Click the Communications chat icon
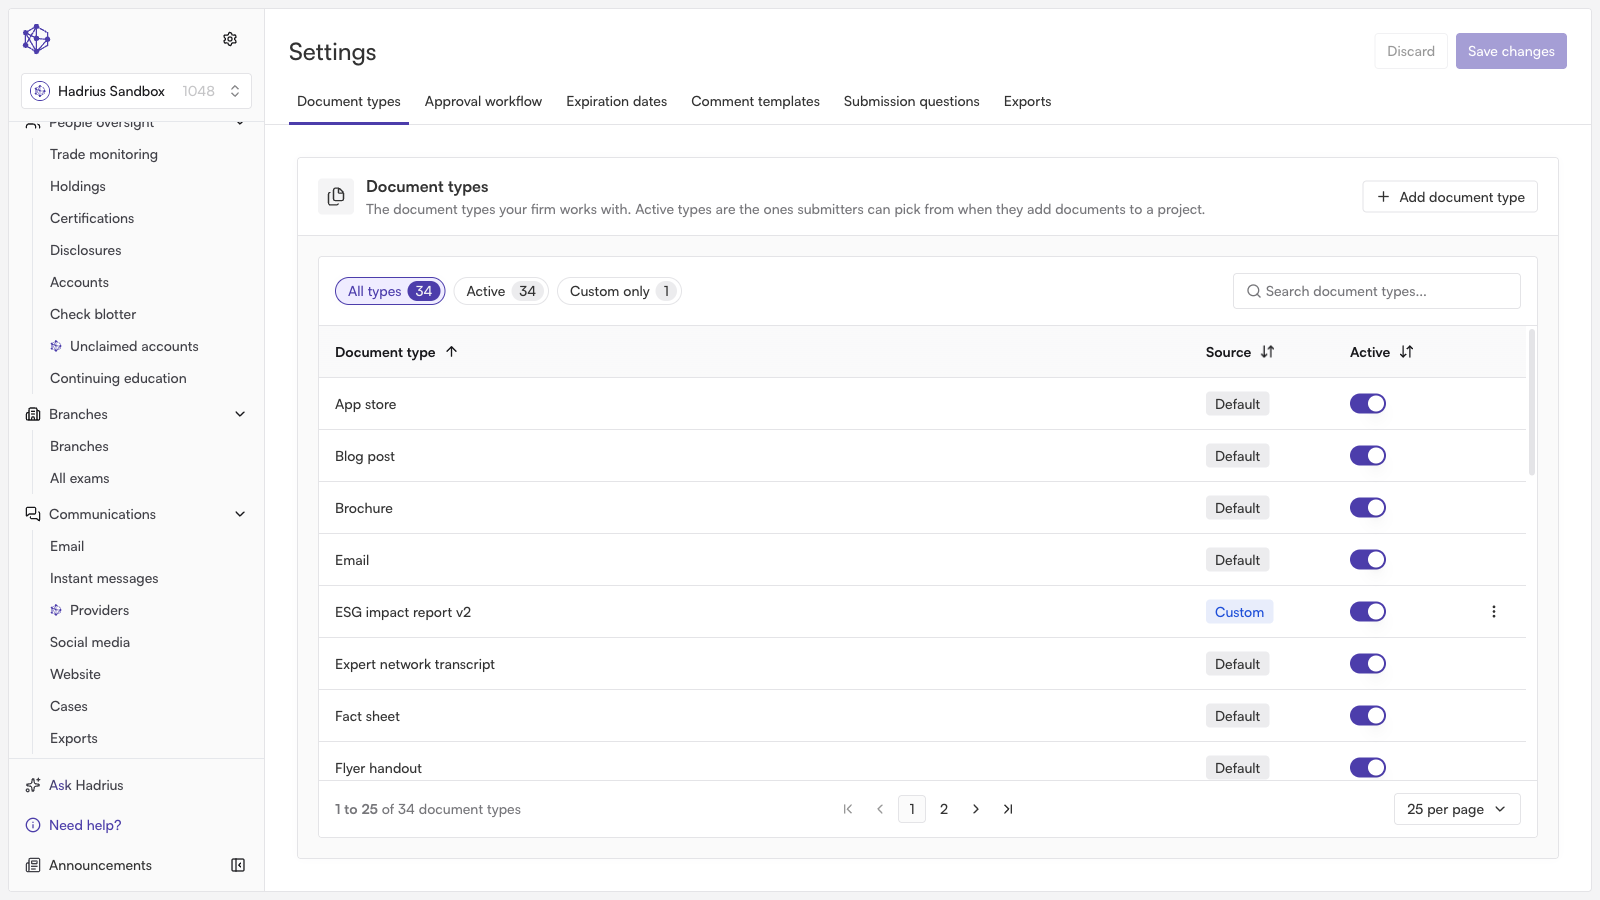 [x=33, y=514]
